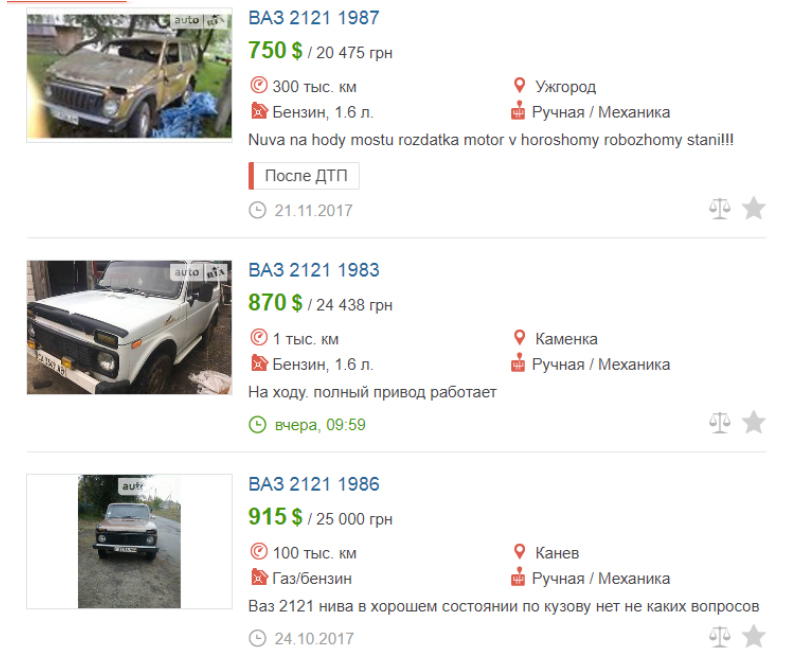Screen dimensions: 795x660
Task: Click the Каменка location pin icon
Action: 519,338
